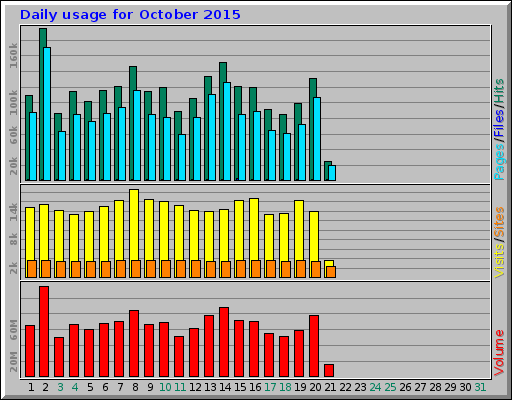
Task: Click the 160k label on the hits axis
Action: click(13, 56)
